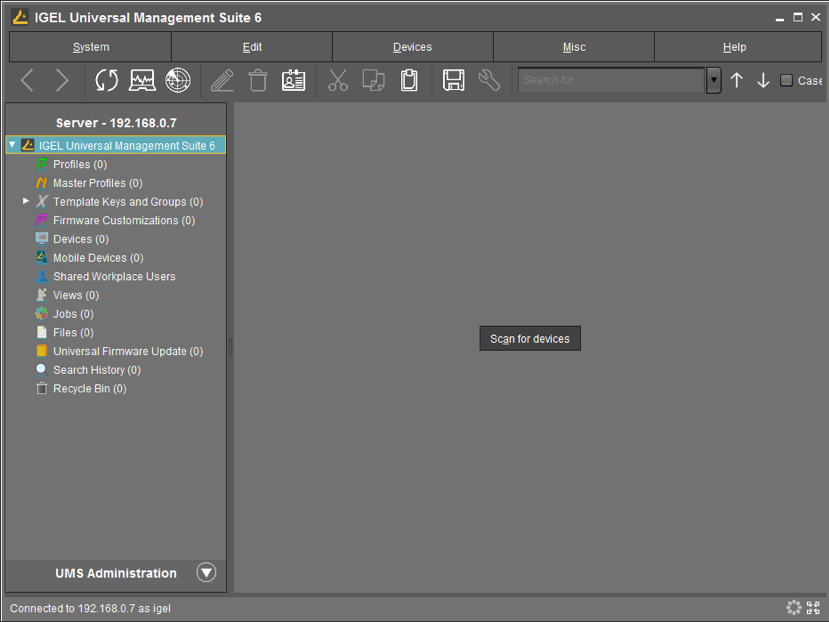Select the globe network scan icon

pyautogui.click(x=178, y=80)
